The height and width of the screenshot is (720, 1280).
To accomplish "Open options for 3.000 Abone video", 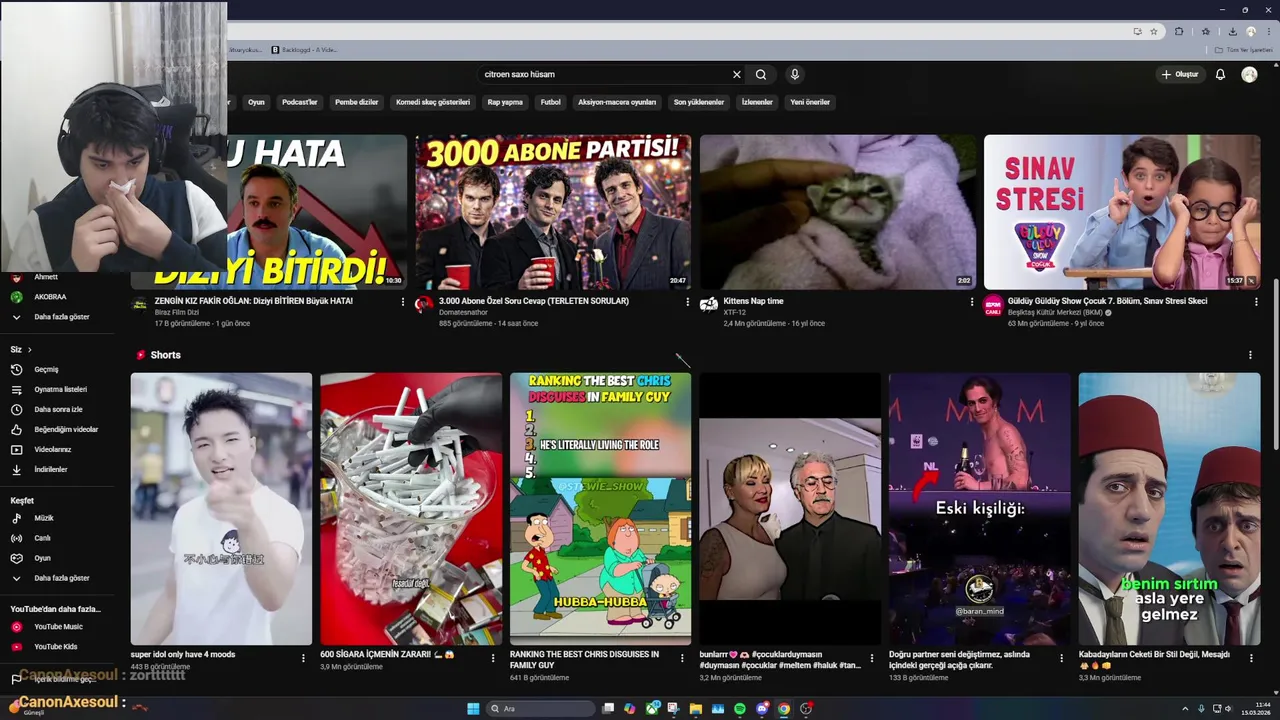I will [x=687, y=301].
